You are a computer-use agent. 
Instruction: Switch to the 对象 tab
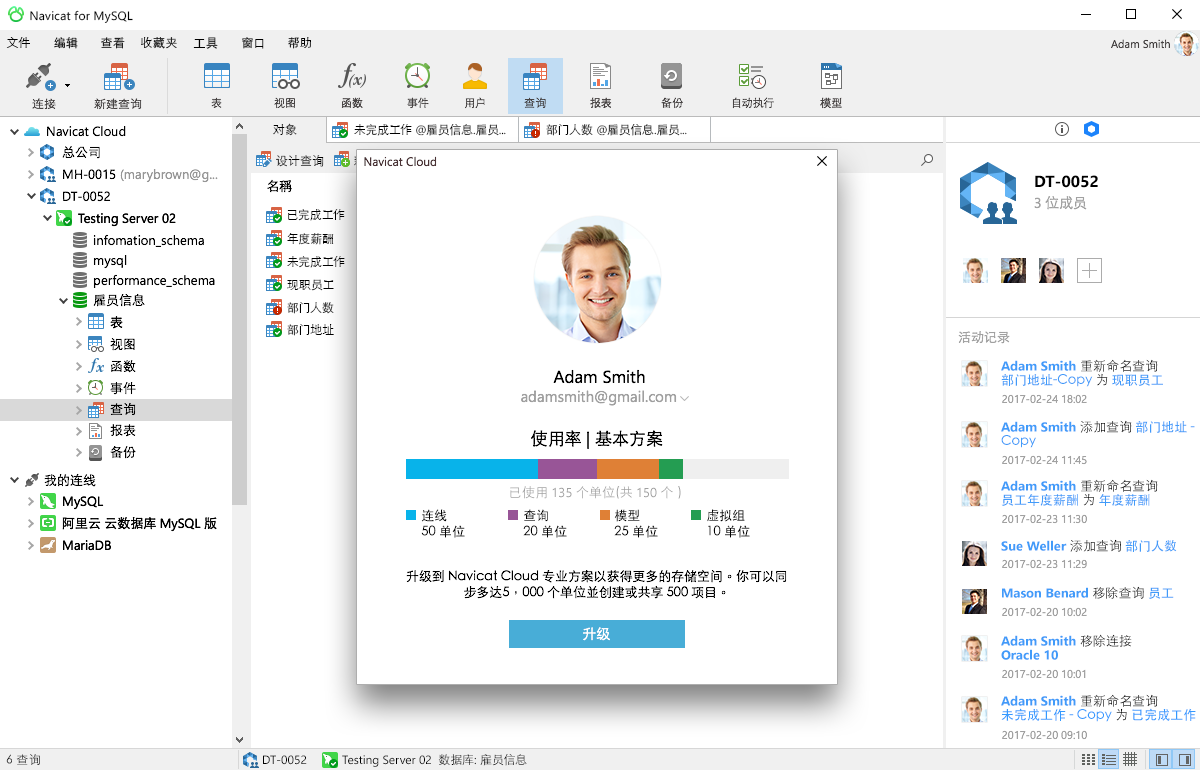tap(285, 130)
